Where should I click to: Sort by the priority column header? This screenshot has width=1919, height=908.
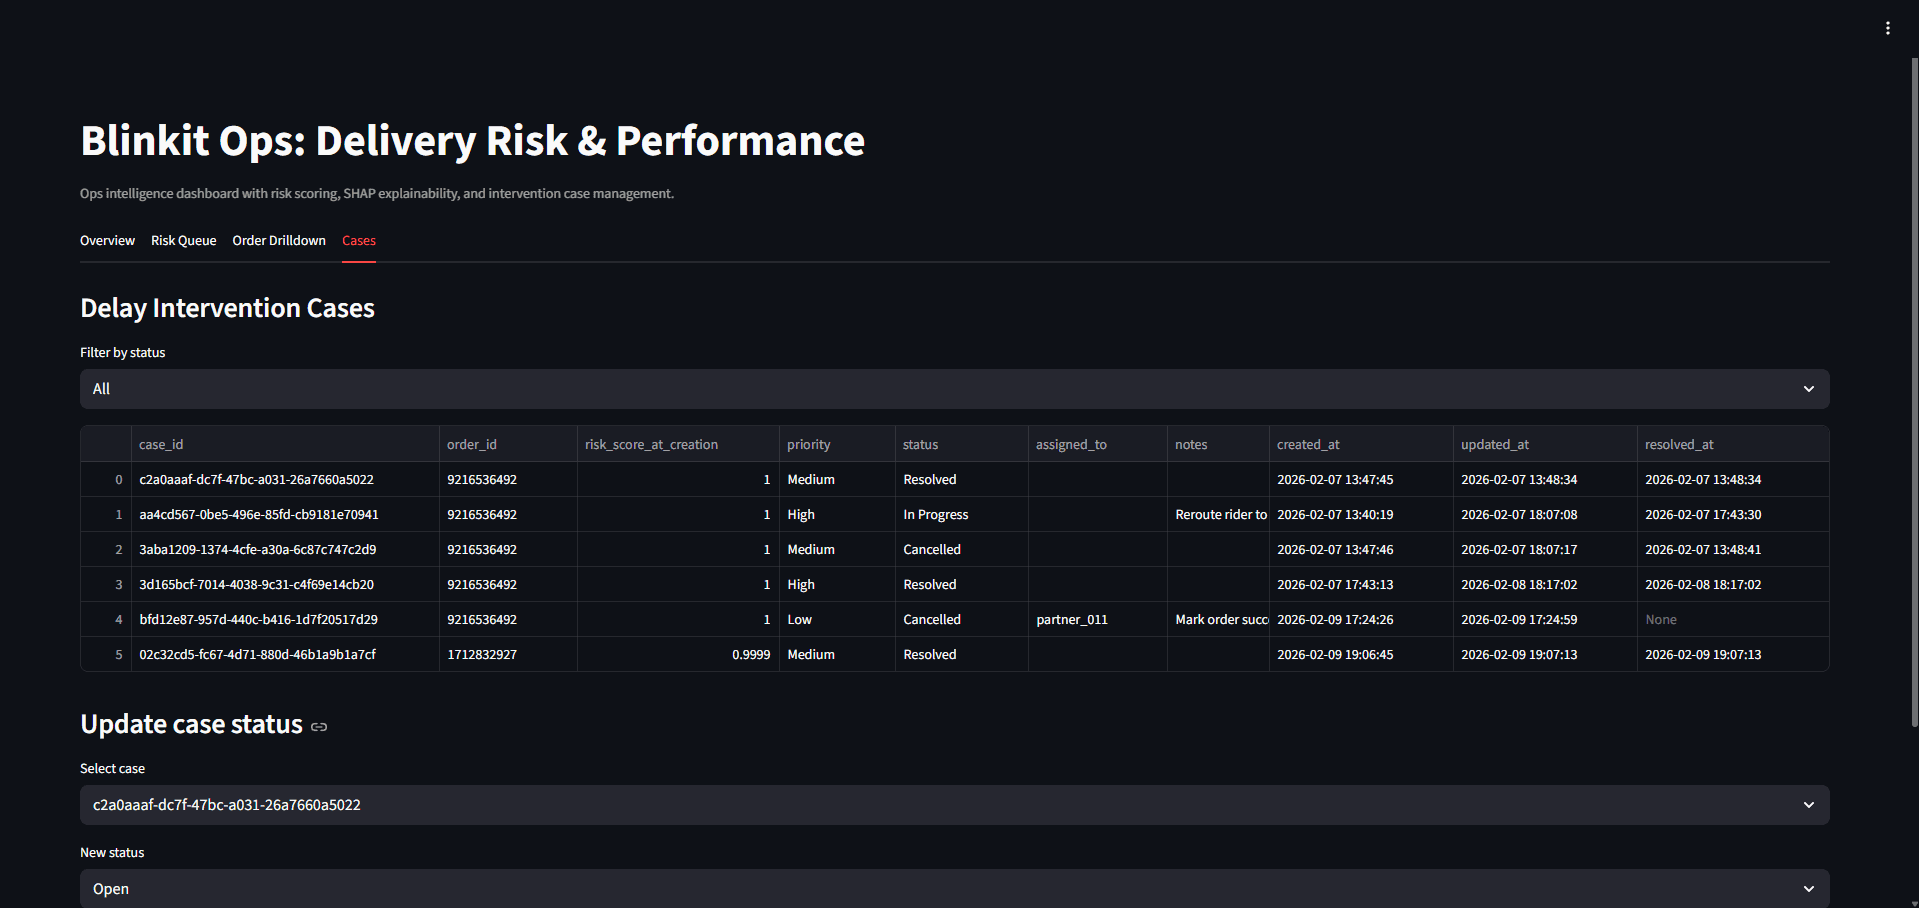coord(836,444)
